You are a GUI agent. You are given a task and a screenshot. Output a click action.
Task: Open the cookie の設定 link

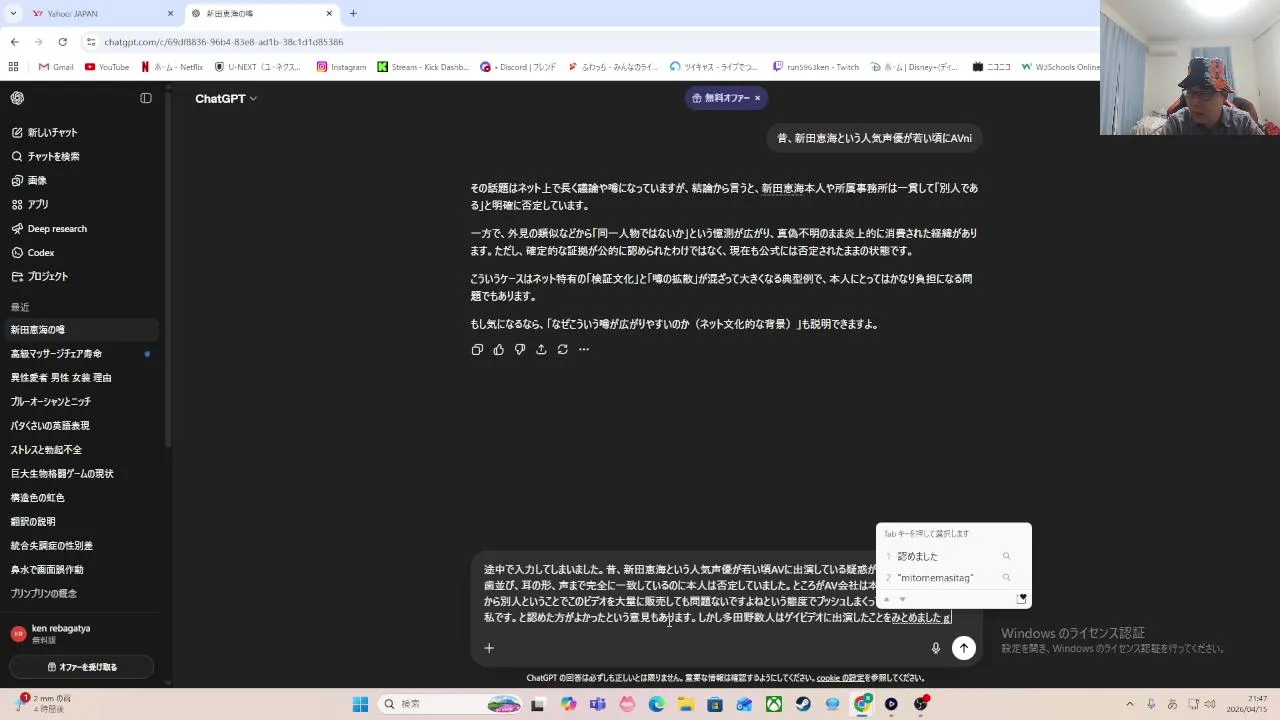click(840, 678)
